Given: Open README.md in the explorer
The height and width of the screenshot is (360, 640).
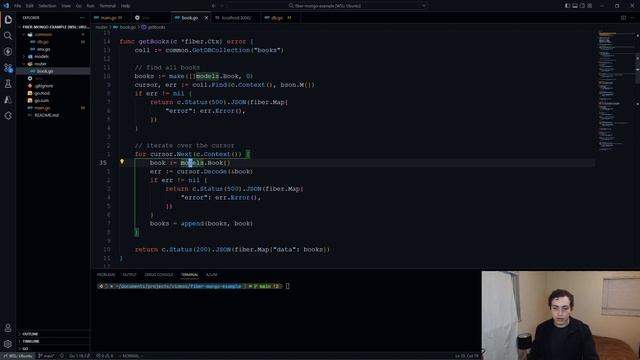Looking at the screenshot, I should (53, 115).
